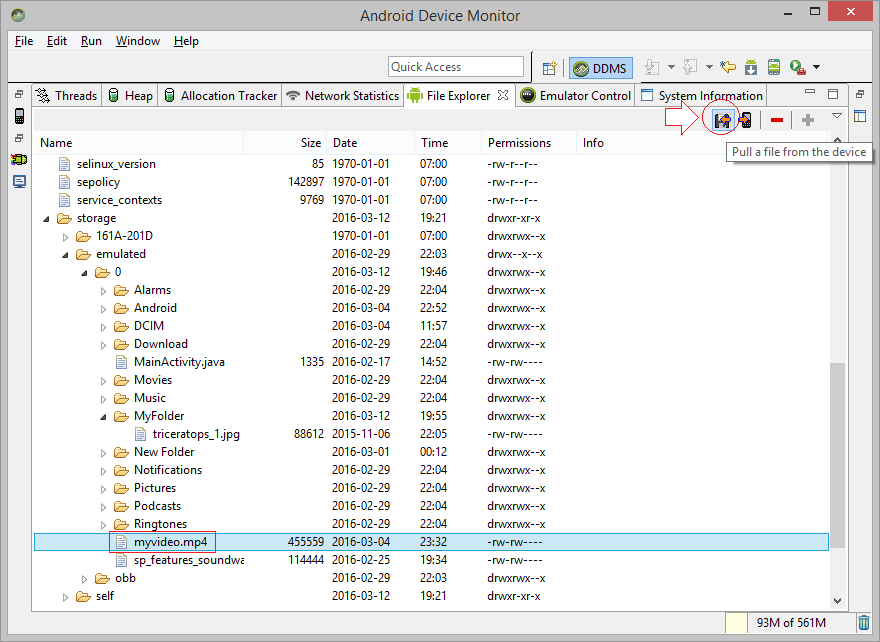Click the Run External Tools icon
The image size is (880, 642).
798,67
